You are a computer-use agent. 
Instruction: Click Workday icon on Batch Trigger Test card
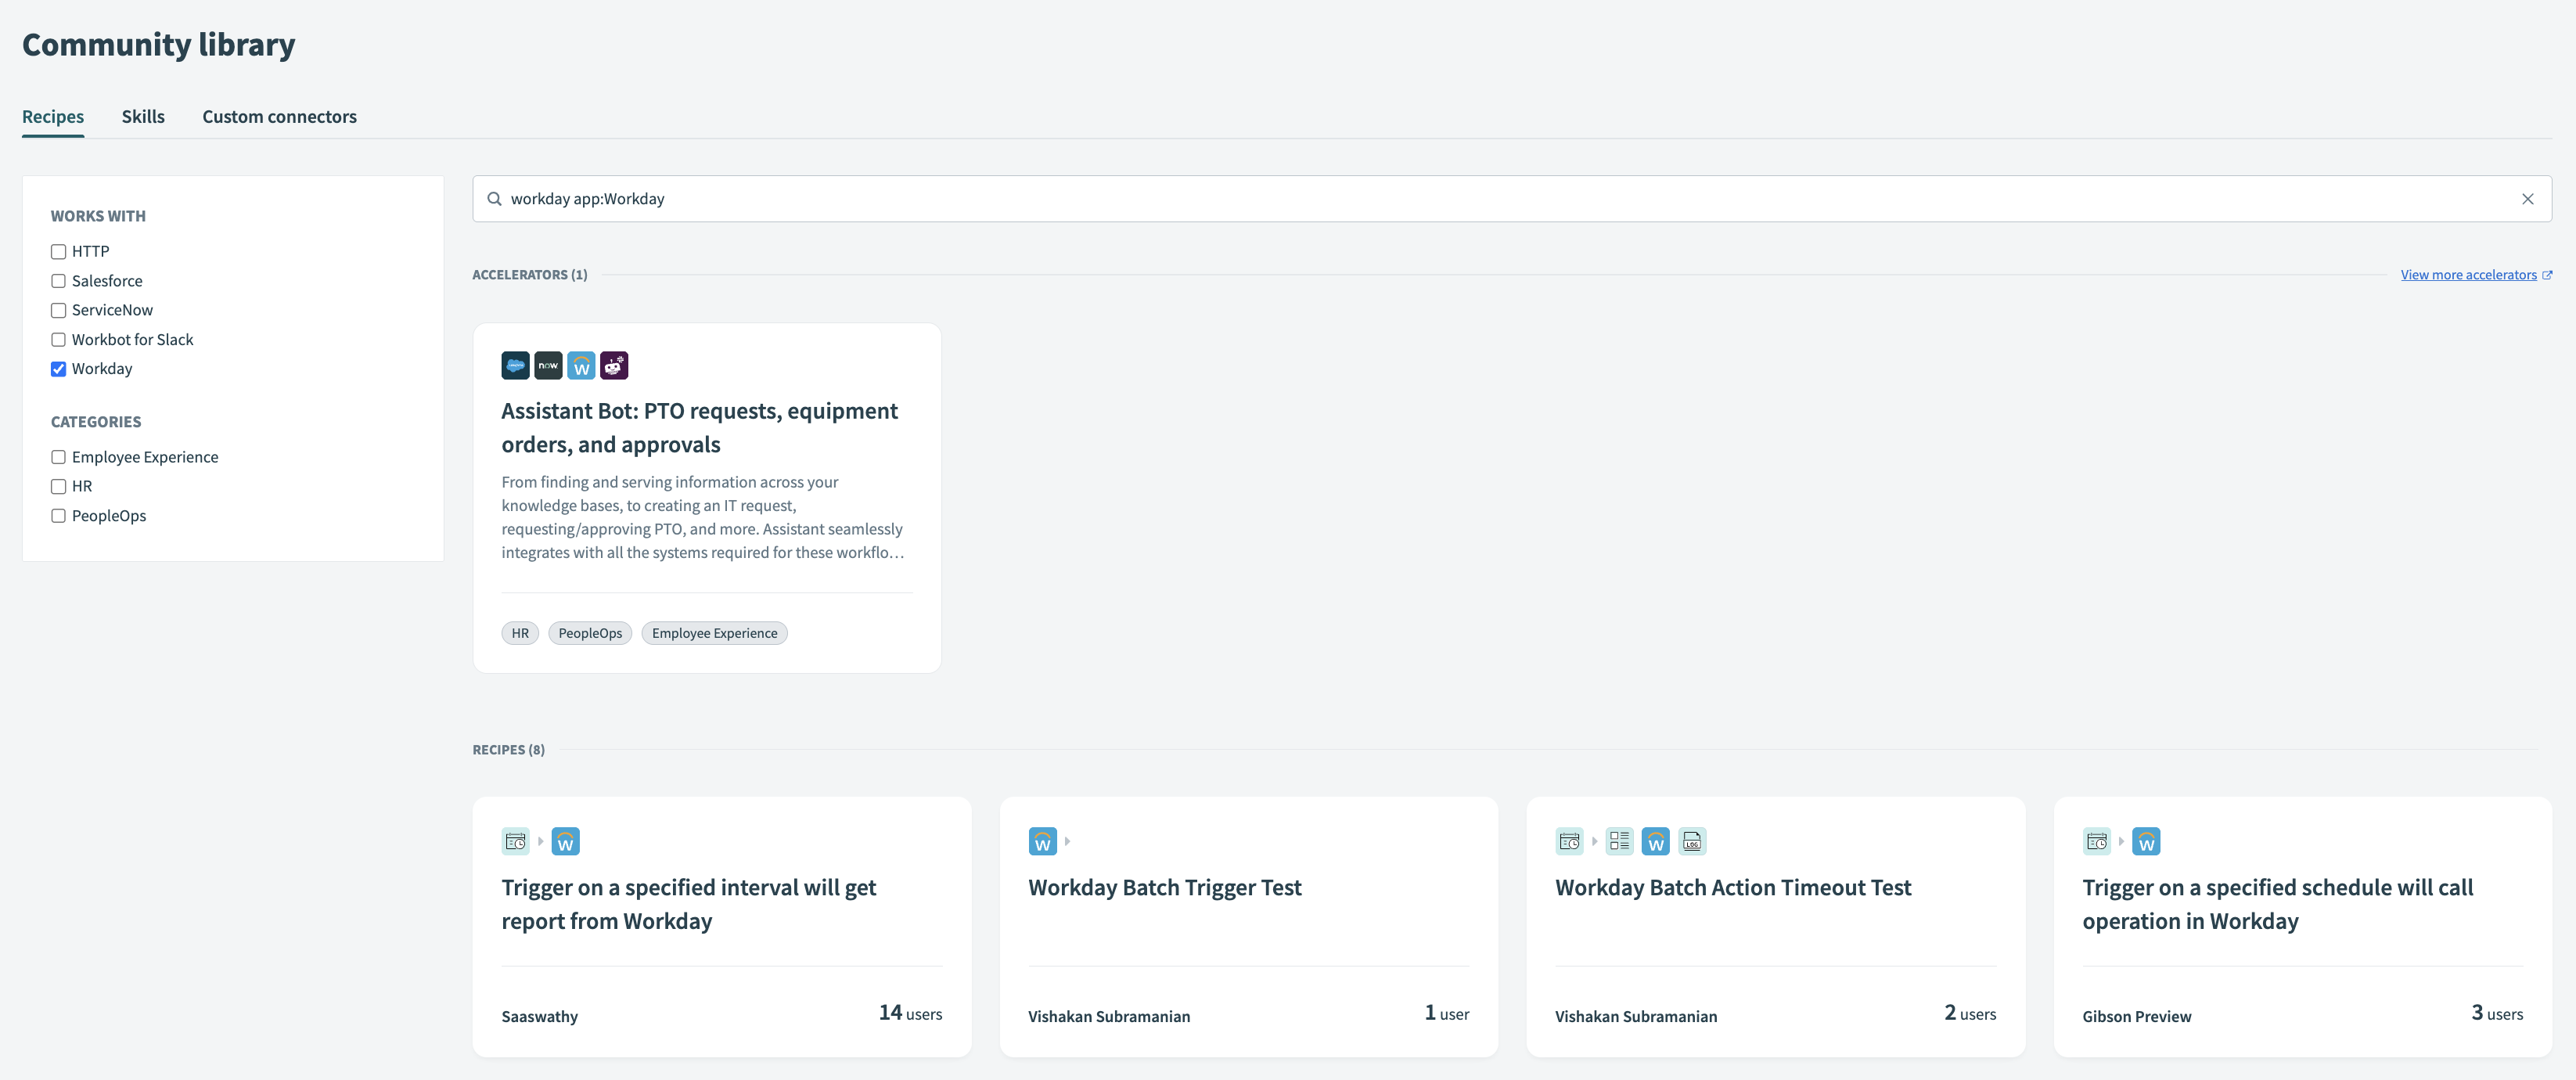[x=1042, y=842]
